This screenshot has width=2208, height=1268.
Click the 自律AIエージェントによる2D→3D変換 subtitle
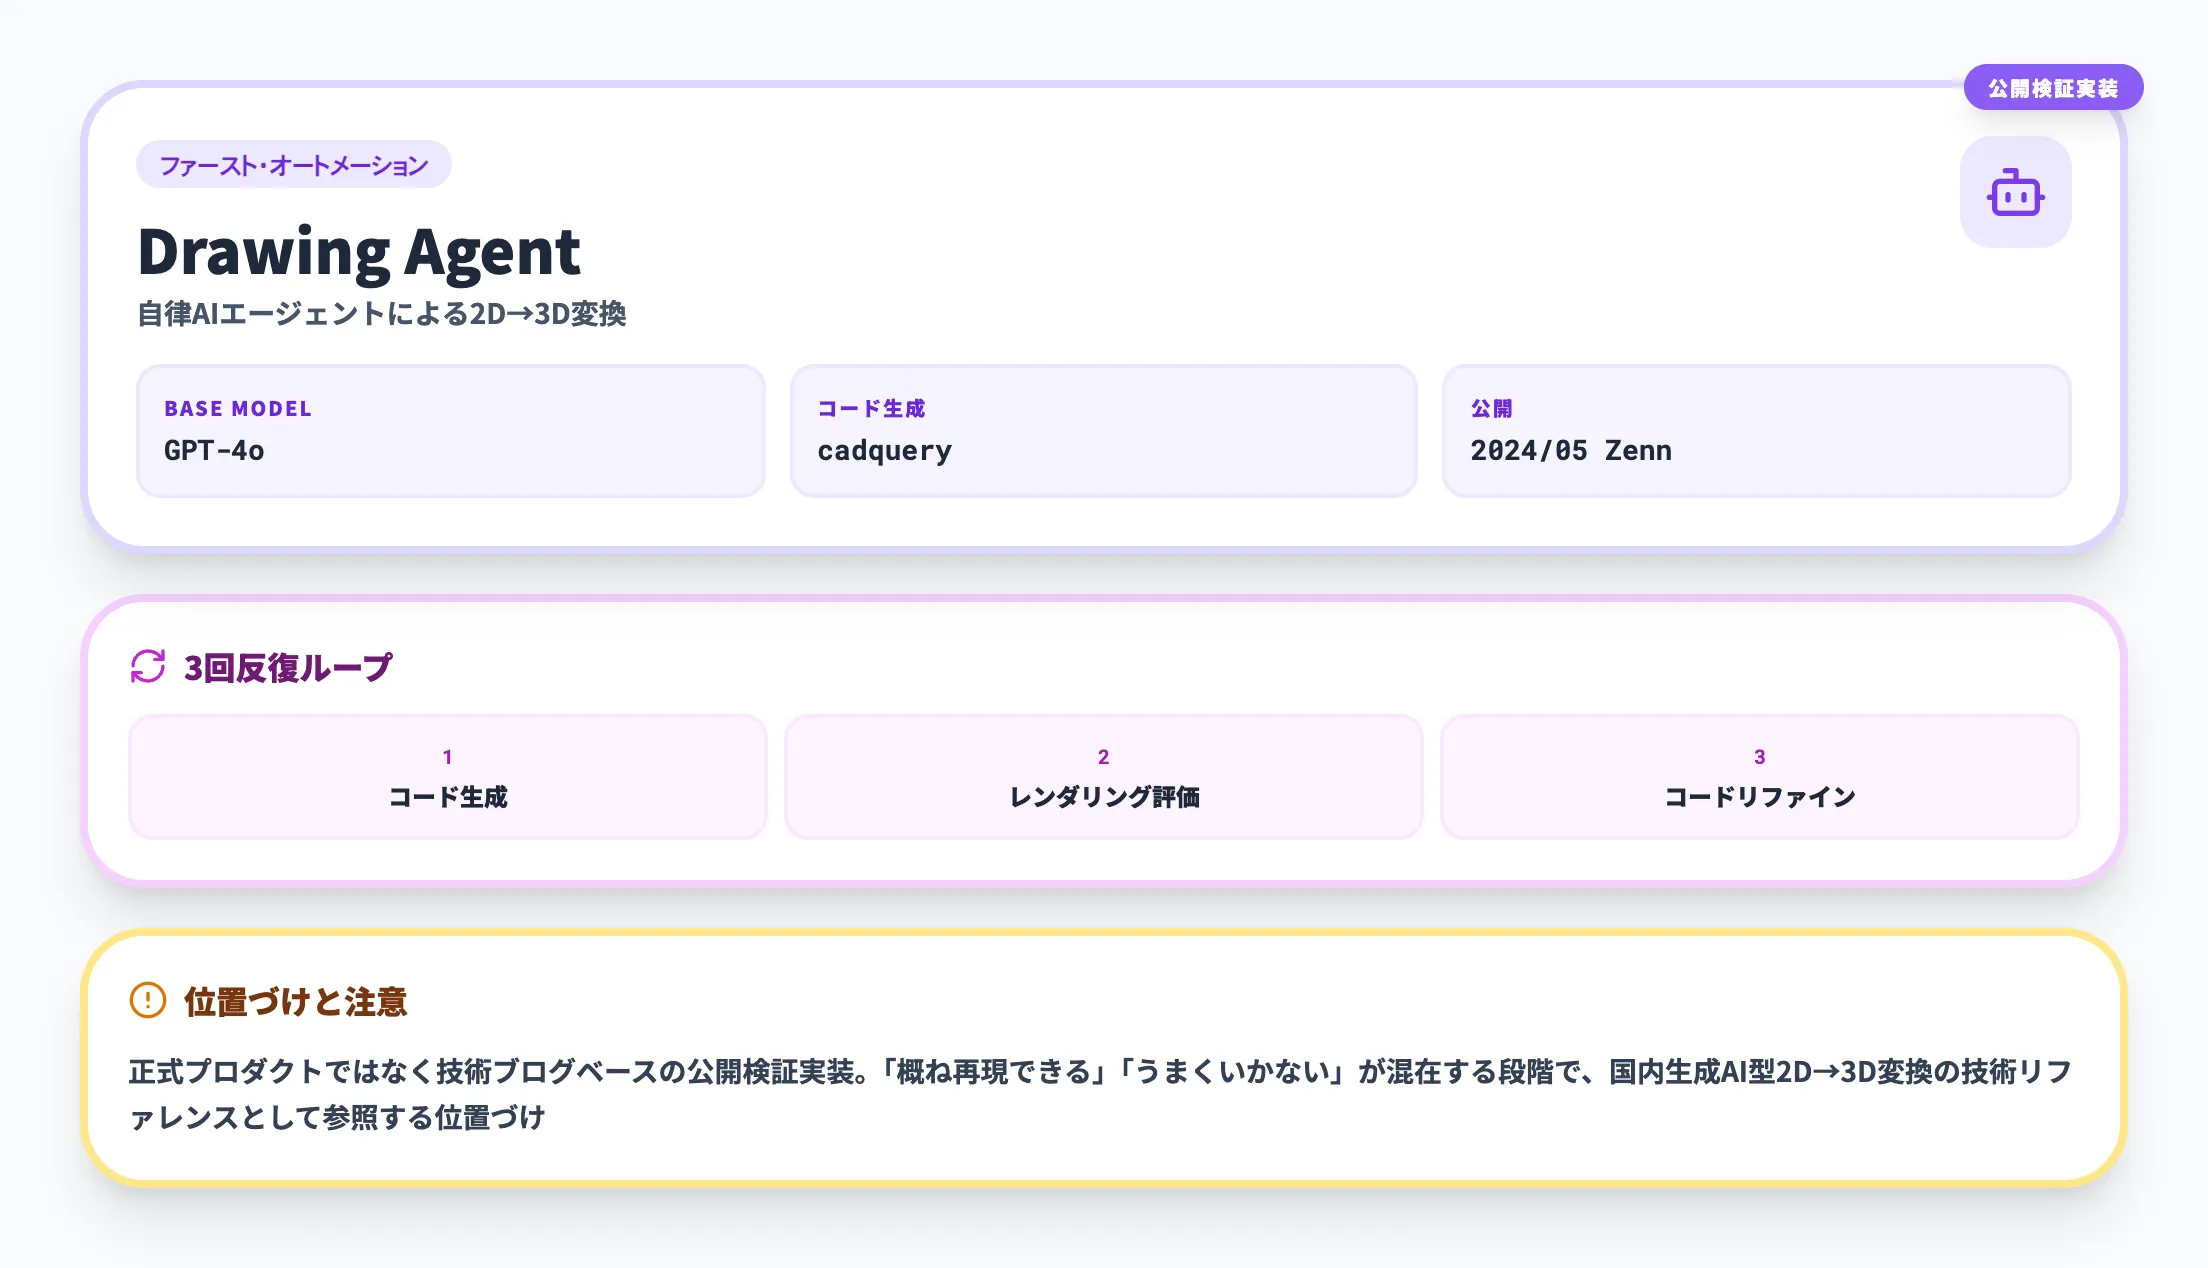pos(385,313)
